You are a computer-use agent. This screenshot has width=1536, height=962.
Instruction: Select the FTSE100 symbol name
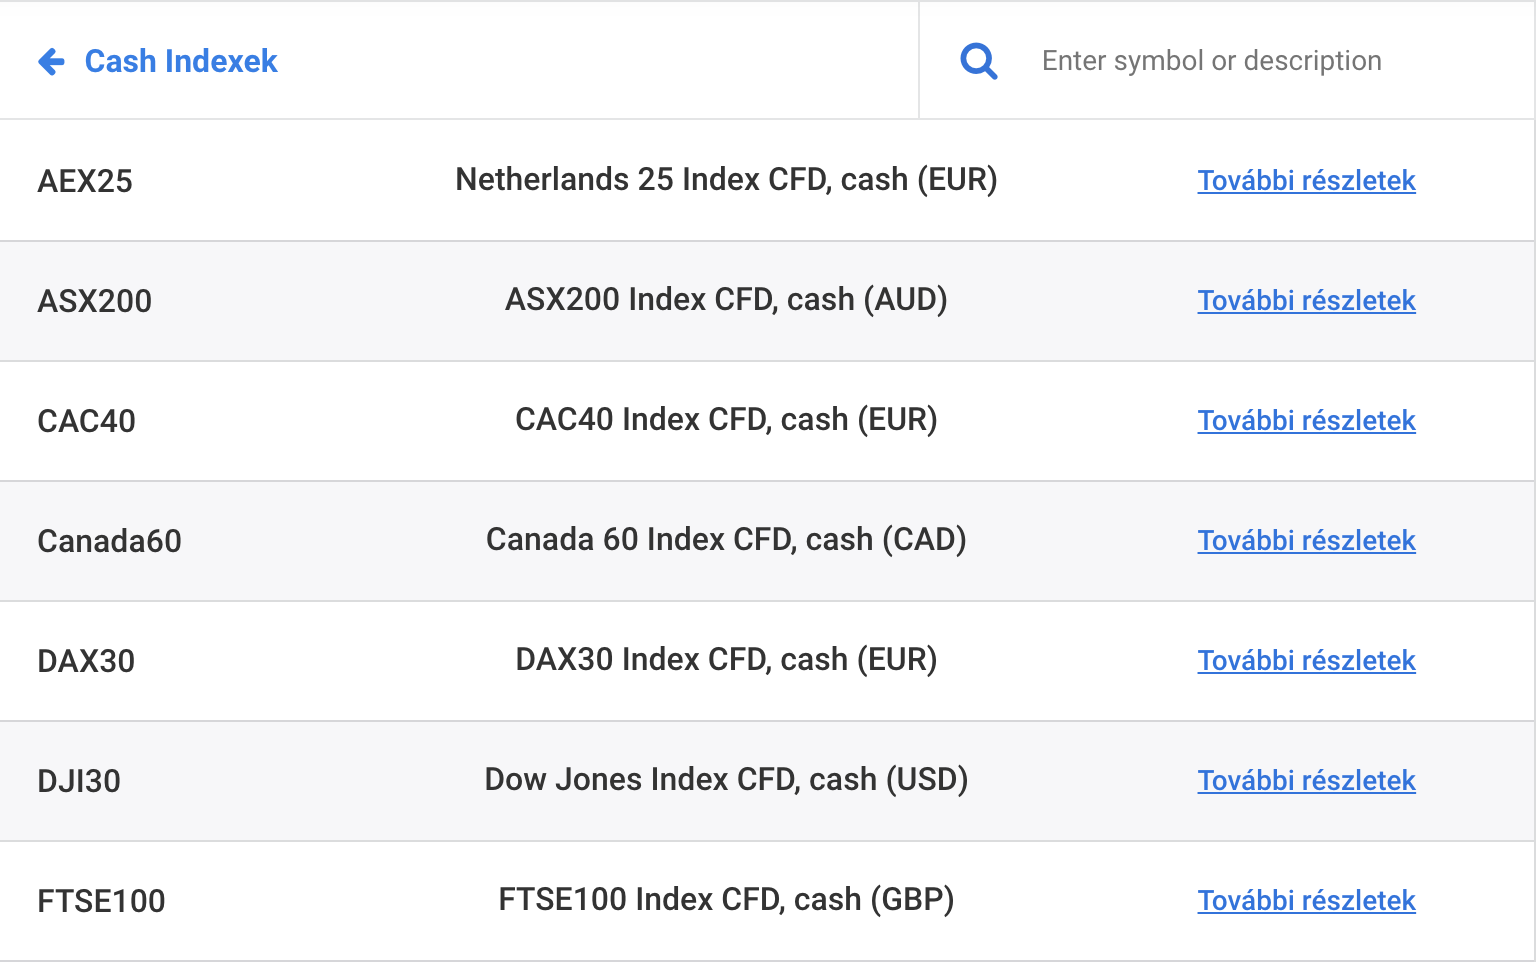[101, 901]
